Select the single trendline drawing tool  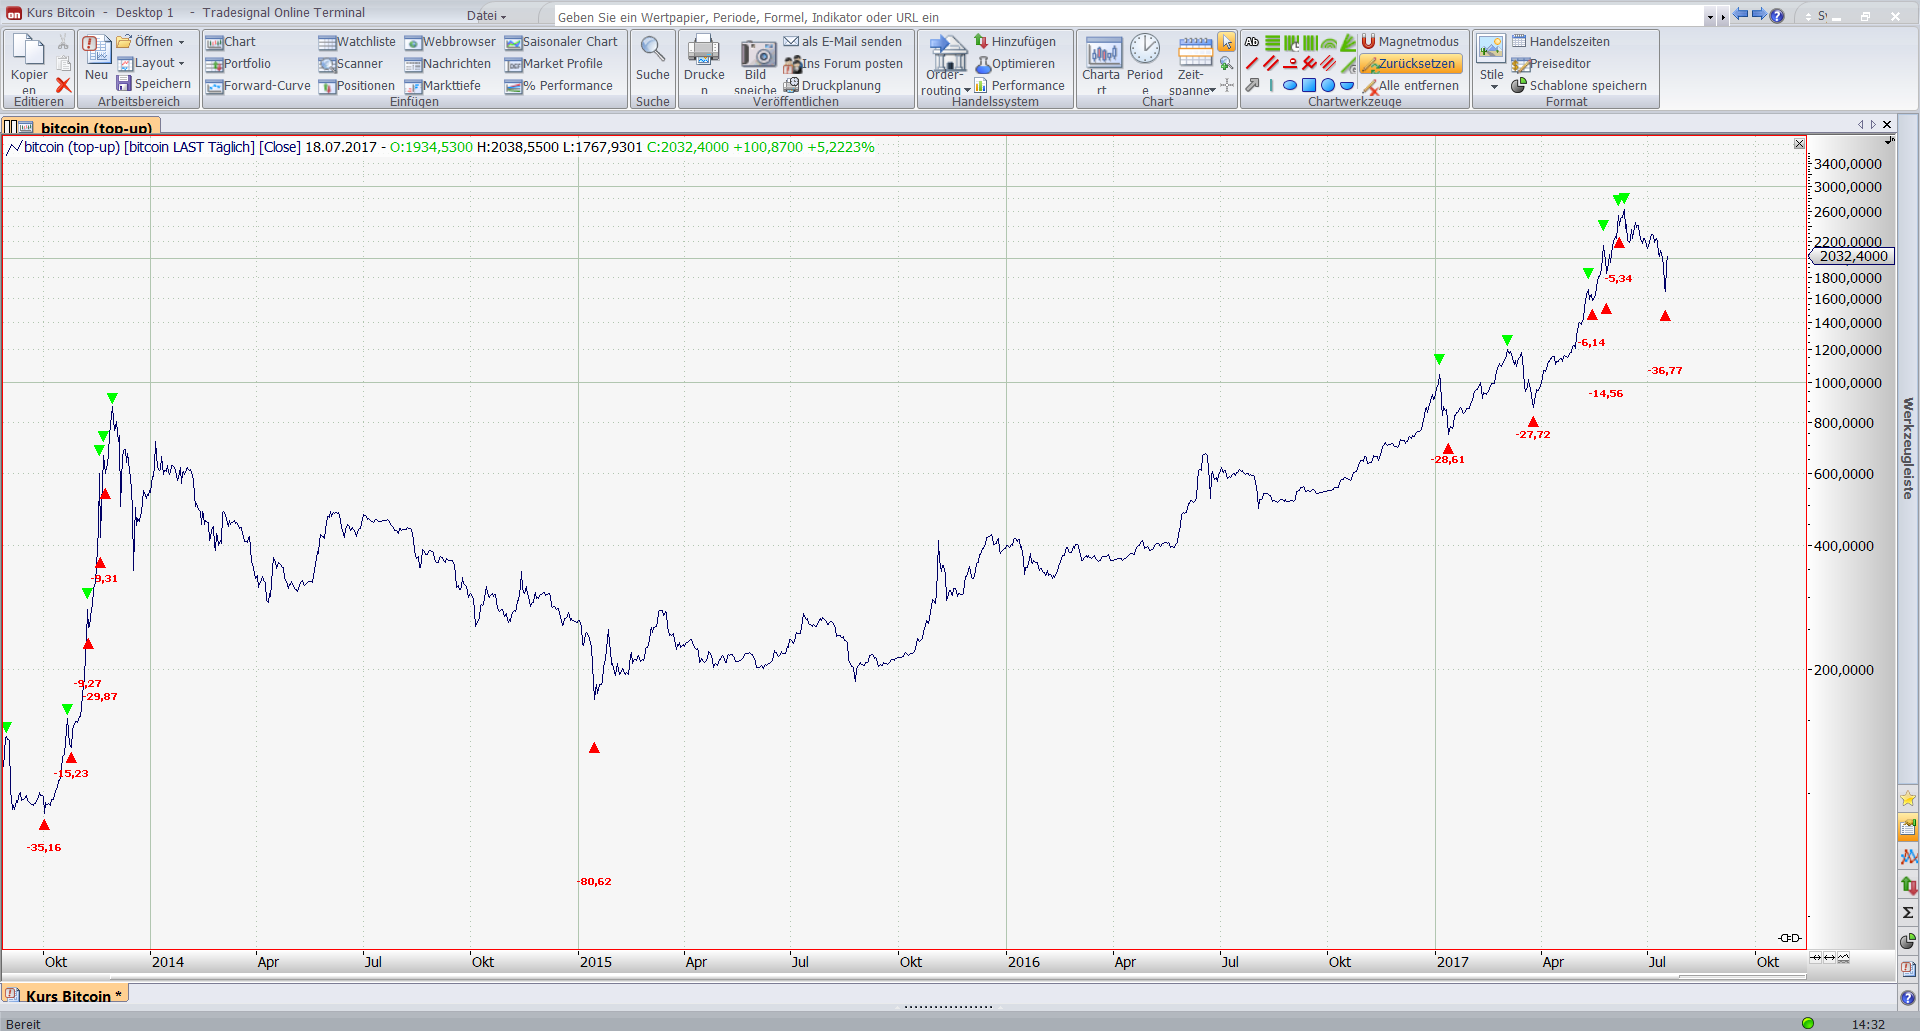pyautogui.click(x=1252, y=64)
